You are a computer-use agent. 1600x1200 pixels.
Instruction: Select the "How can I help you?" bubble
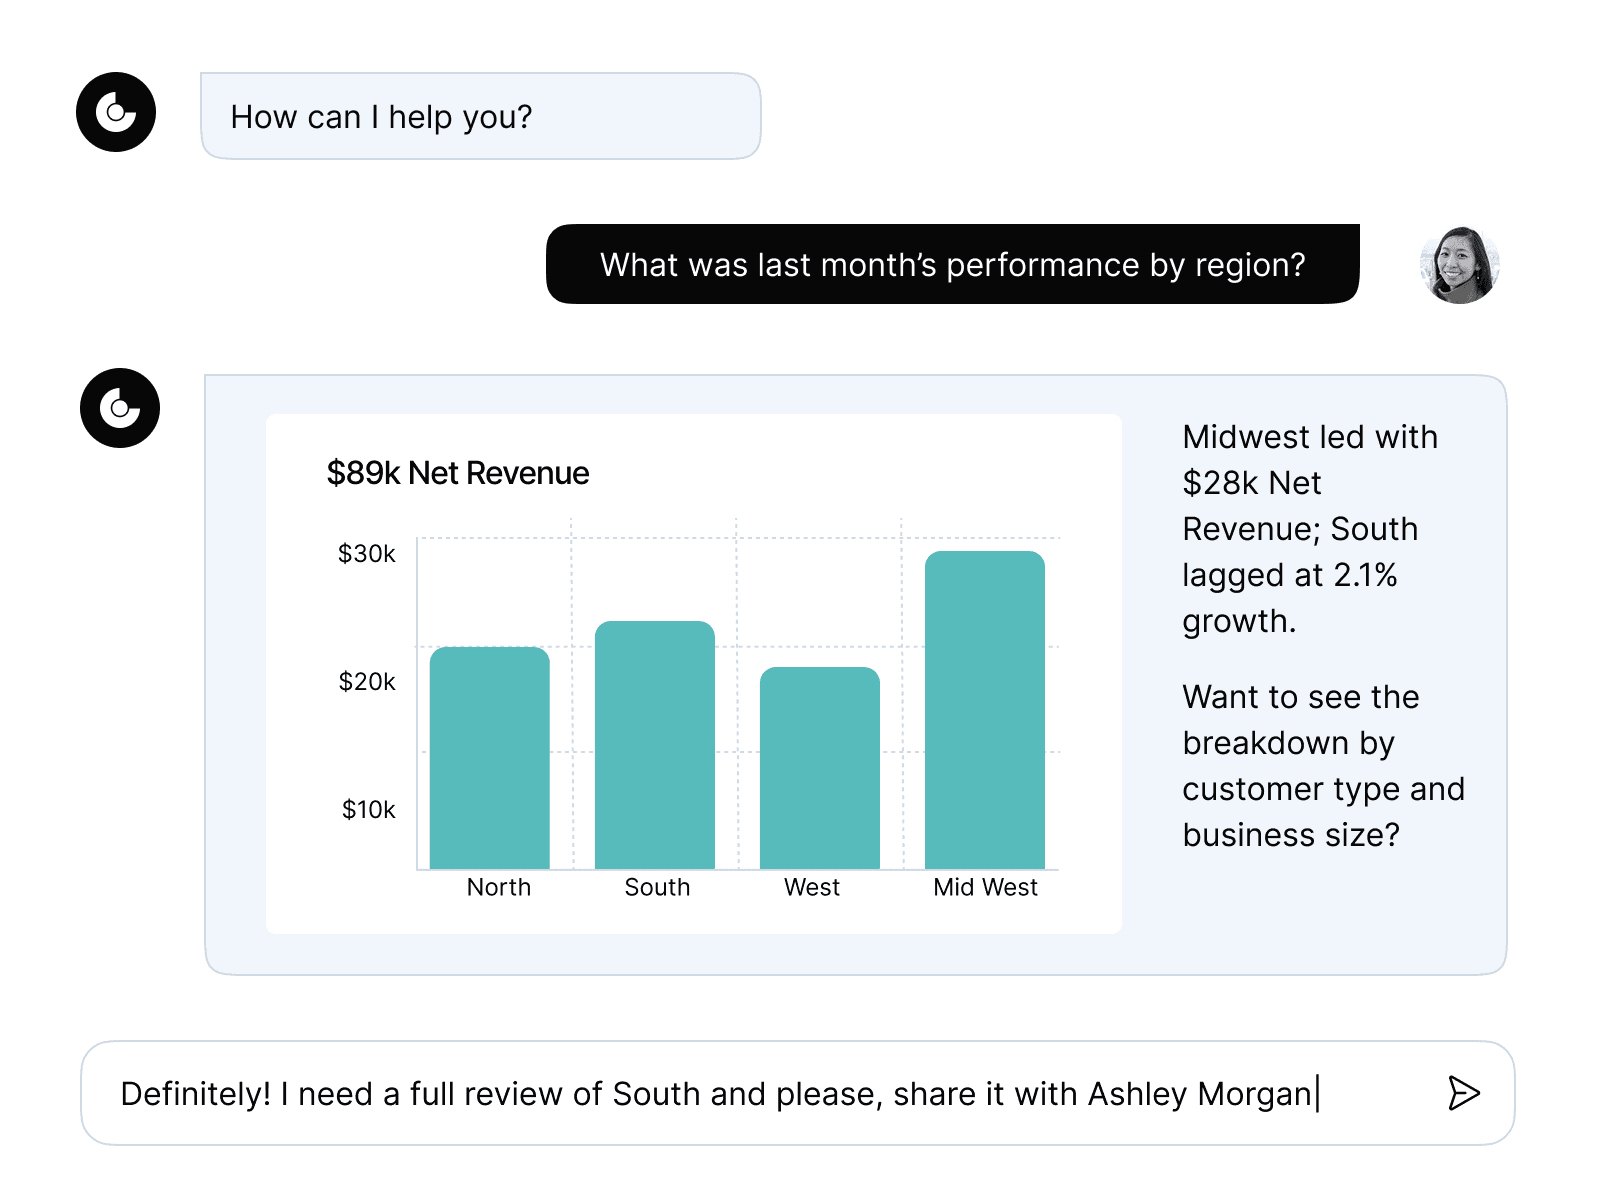480,116
